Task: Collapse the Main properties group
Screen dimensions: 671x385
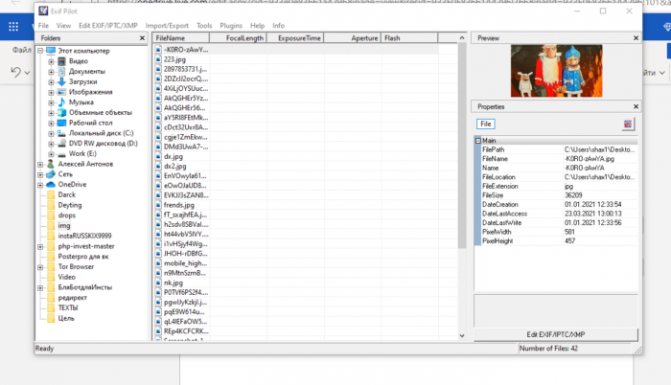Action: (478, 140)
